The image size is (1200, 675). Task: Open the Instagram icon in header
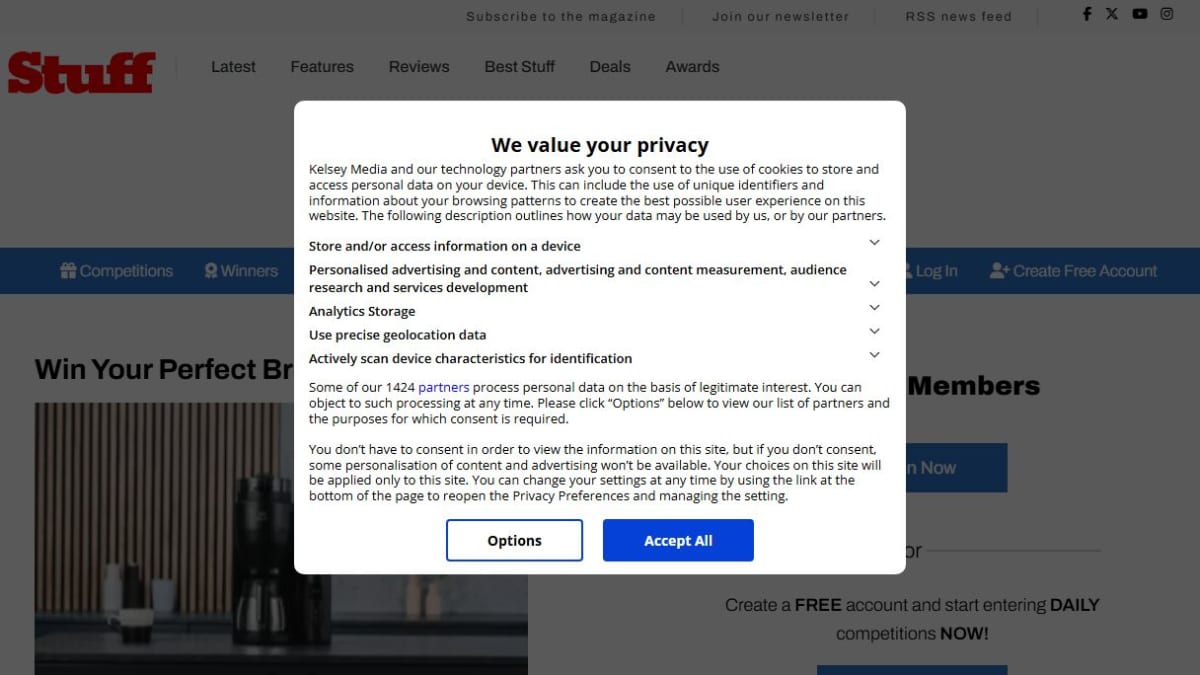[x=1167, y=14]
